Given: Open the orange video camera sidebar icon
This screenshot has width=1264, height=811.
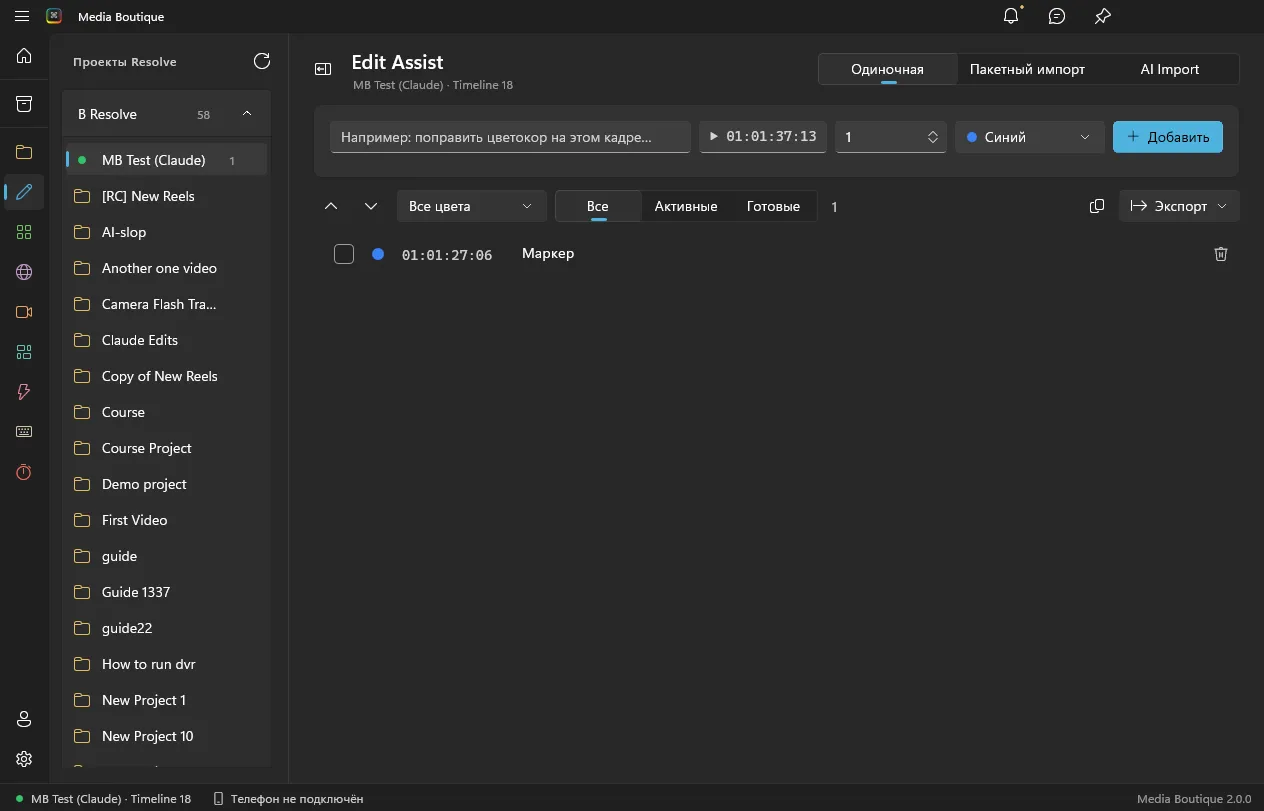Looking at the screenshot, I should [x=24, y=312].
